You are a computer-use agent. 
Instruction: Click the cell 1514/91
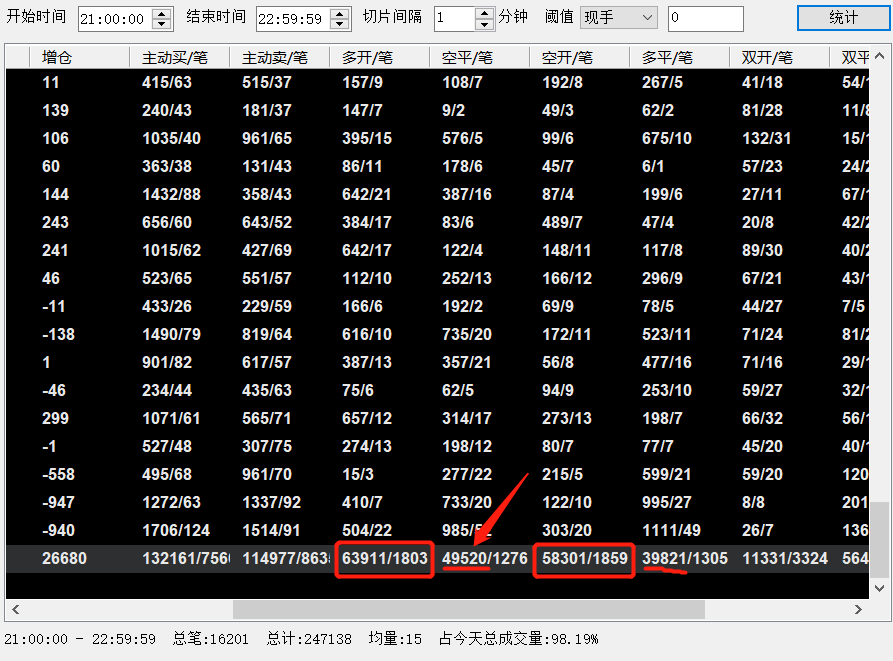coord(271,531)
